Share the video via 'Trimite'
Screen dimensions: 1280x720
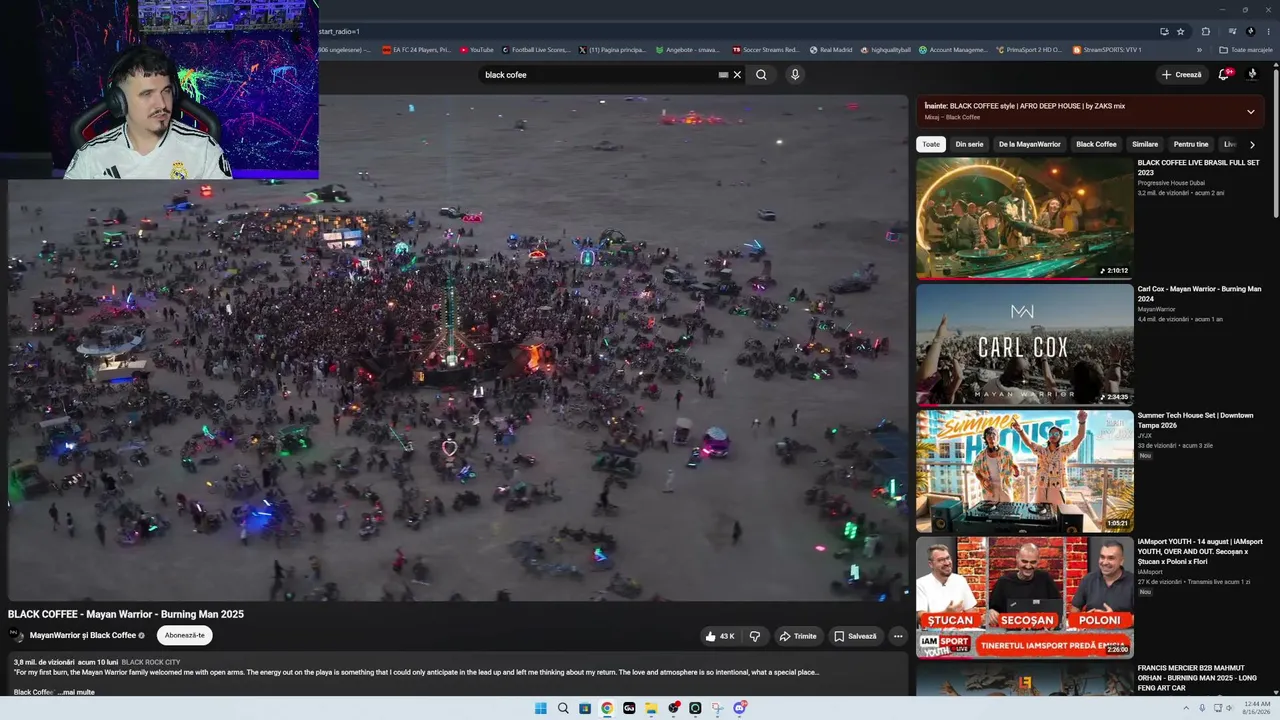[x=798, y=636]
